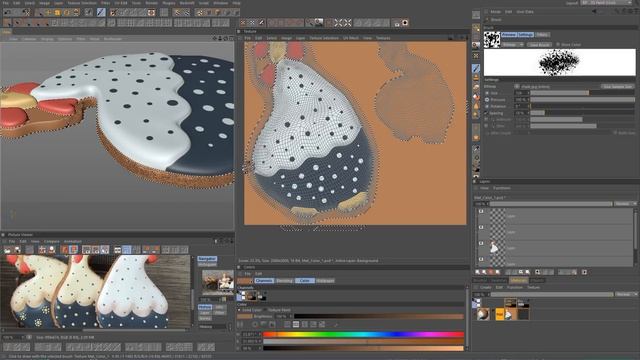Open the UV Mesh menu in texture view
The height and width of the screenshot is (360, 640).
click(x=351, y=38)
